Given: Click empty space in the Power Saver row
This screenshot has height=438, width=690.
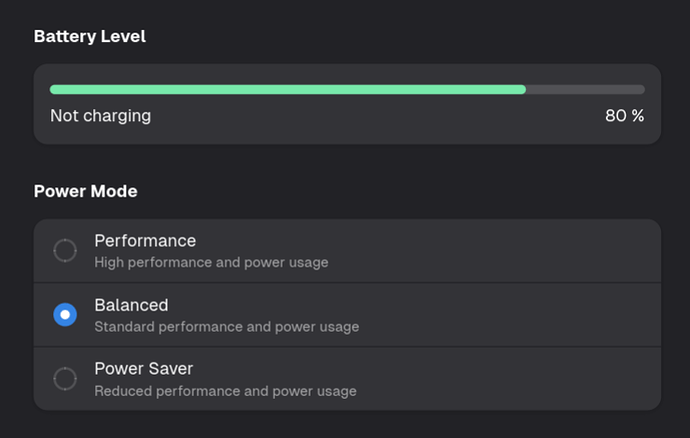Looking at the screenshot, I should pos(500,379).
